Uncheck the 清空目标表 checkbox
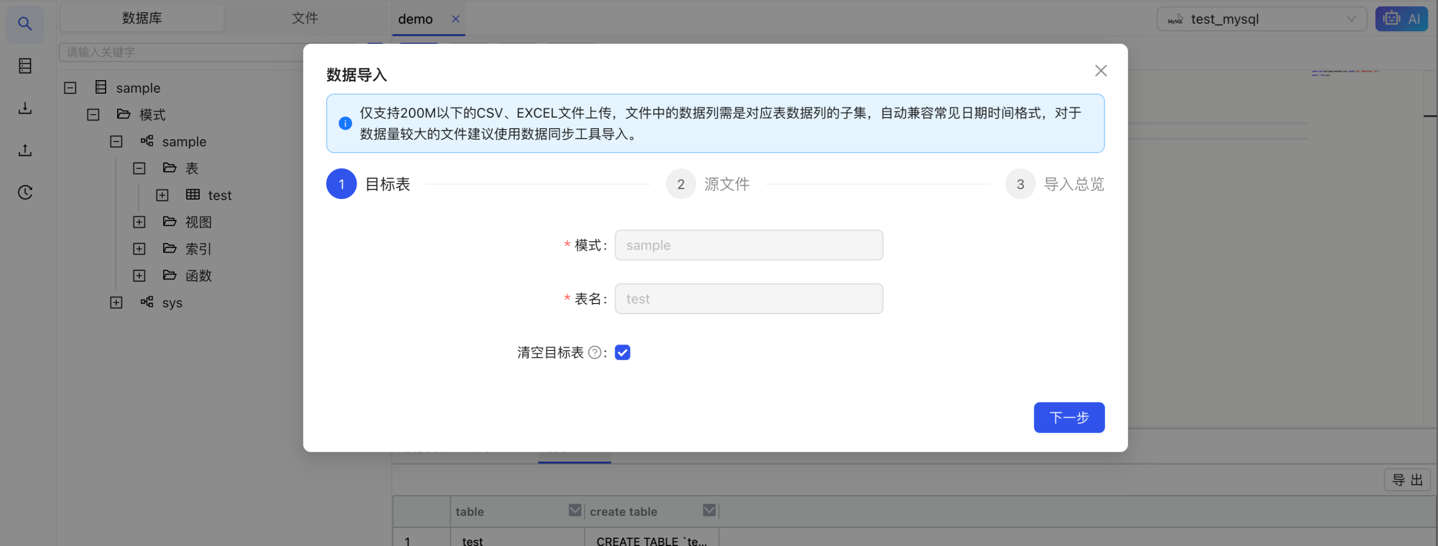 point(623,353)
